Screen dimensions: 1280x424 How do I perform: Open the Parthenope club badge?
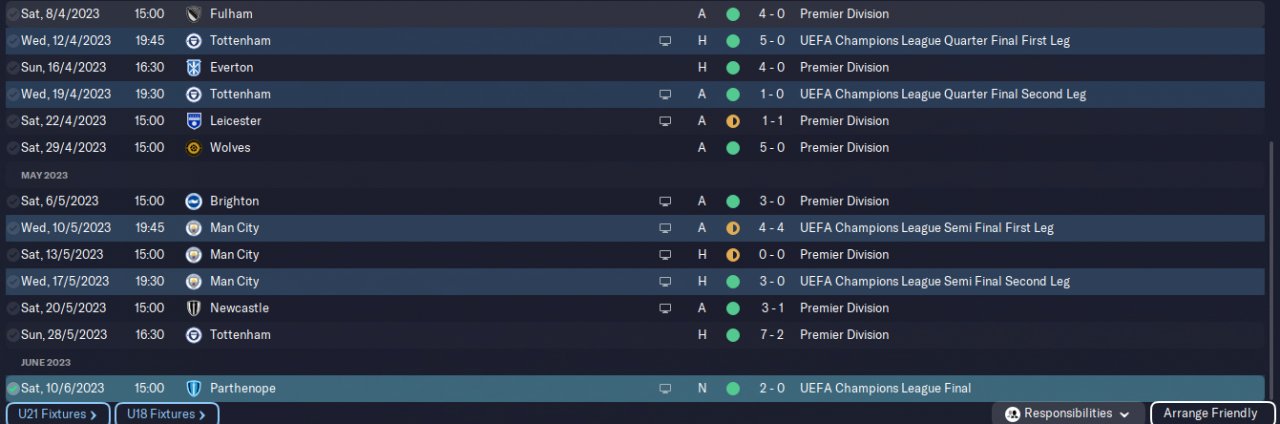[x=194, y=388]
